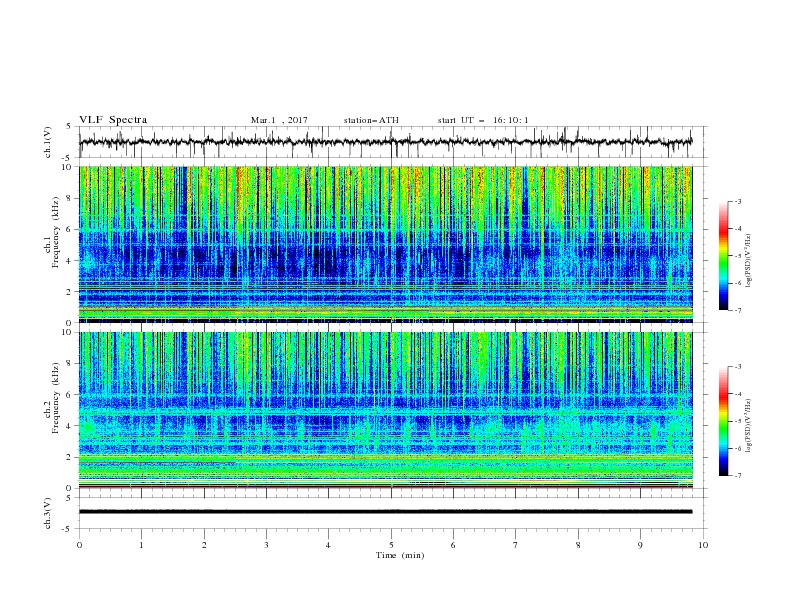Click the ch.3 black voltage trace
This screenshot has height=612, width=792.
pyautogui.click(x=385, y=512)
